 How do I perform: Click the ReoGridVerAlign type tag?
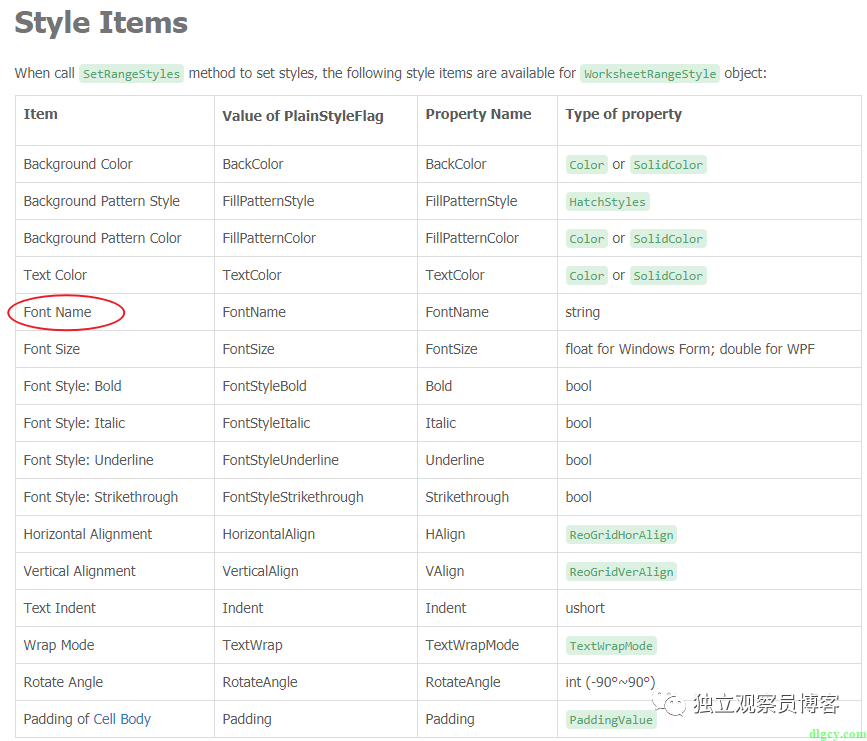(621, 571)
